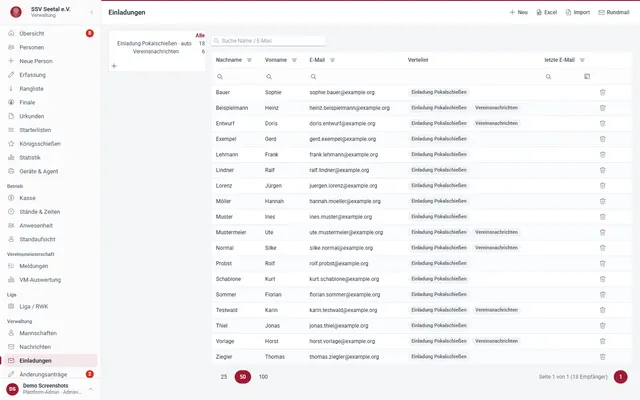Open Änderungsanträge with badge 2

(50, 374)
